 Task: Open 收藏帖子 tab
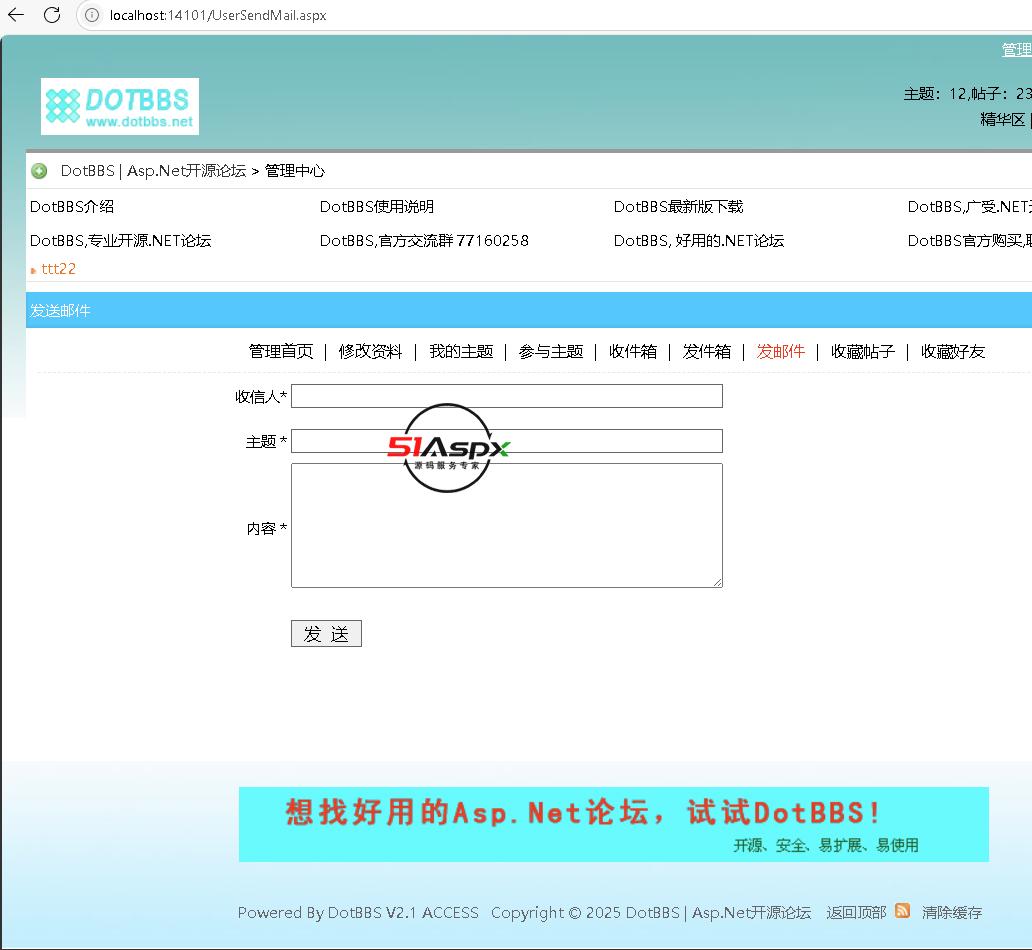(862, 352)
